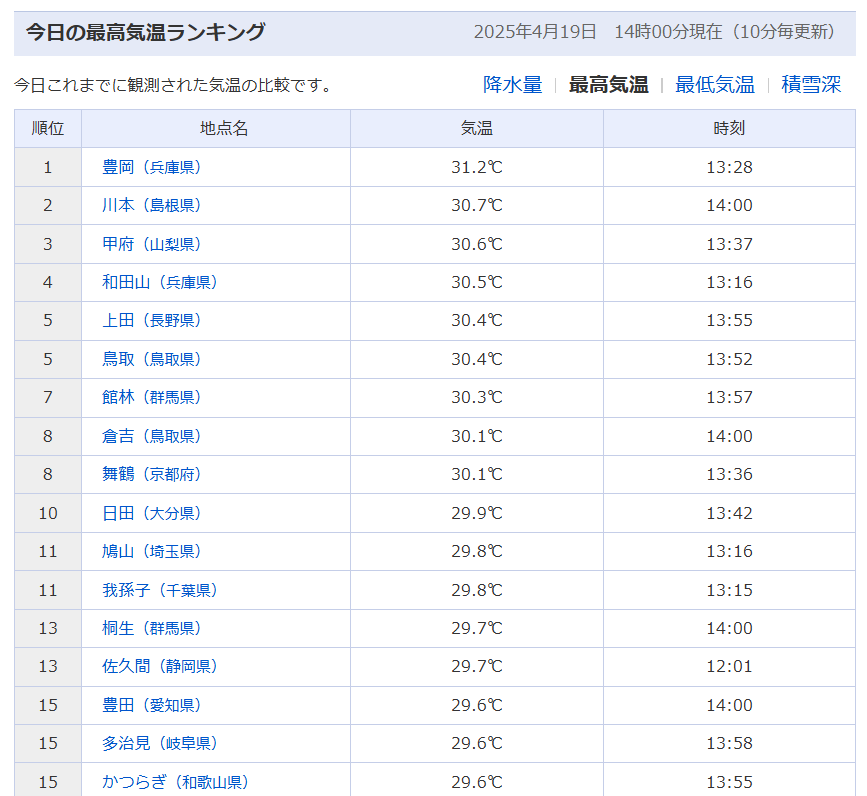Click the 気温 column header
Screen dimensions: 867x796
point(477,128)
